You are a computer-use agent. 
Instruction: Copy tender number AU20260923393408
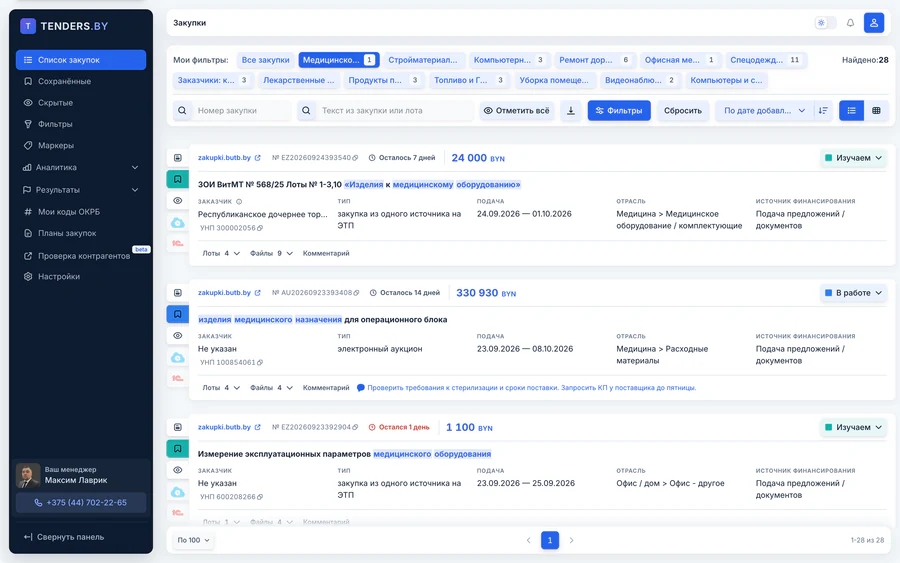point(356,293)
